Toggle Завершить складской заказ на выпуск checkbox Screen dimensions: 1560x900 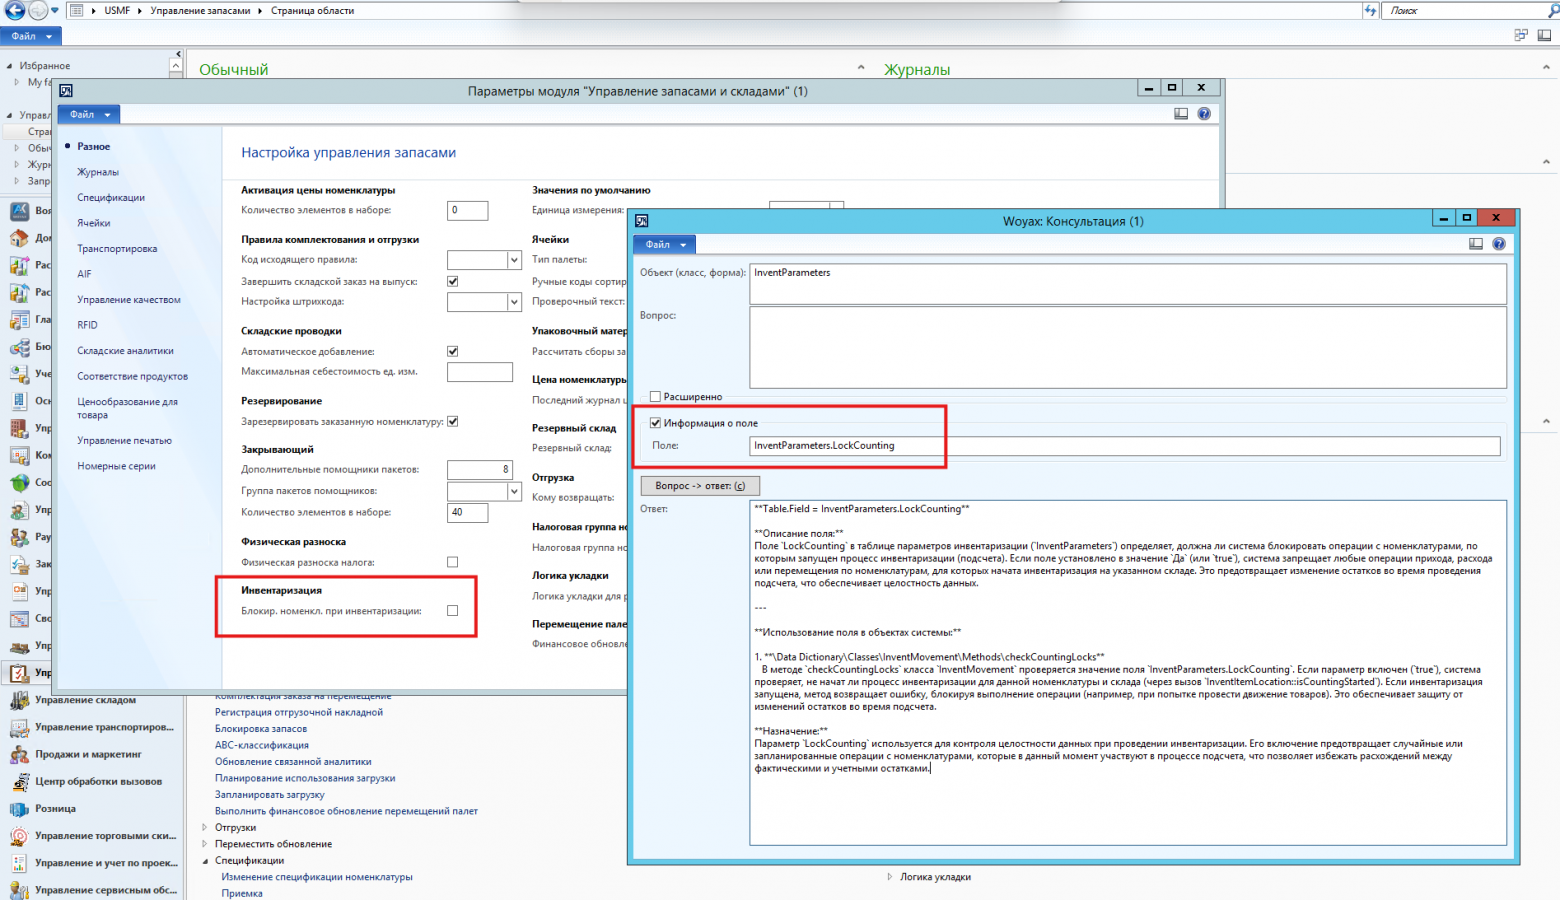[453, 281]
